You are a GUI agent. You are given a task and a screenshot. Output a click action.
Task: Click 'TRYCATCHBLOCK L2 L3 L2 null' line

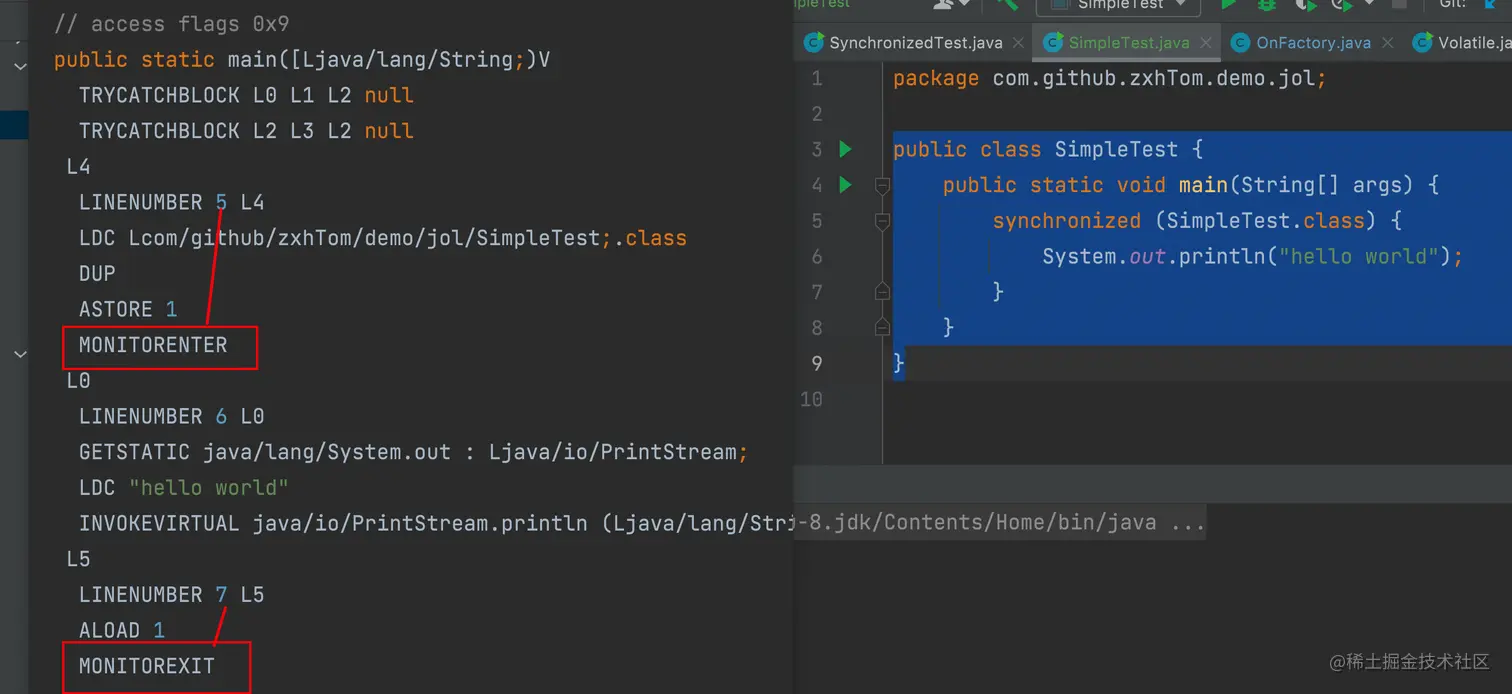(246, 131)
